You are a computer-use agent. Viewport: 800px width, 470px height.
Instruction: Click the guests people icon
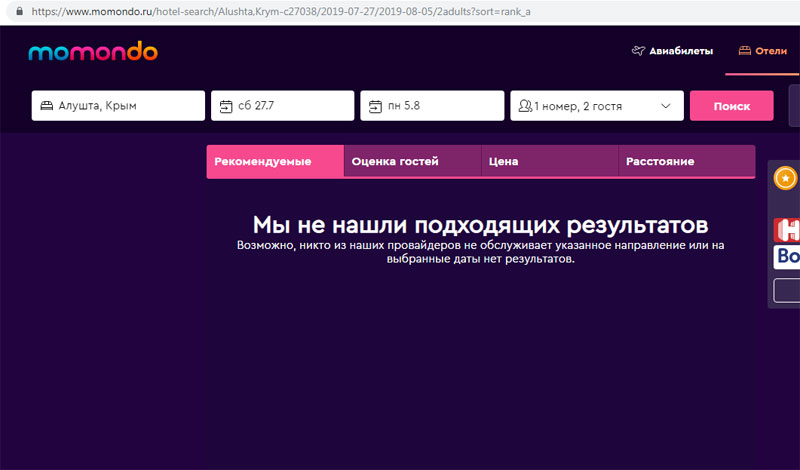(x=525, y=106)
